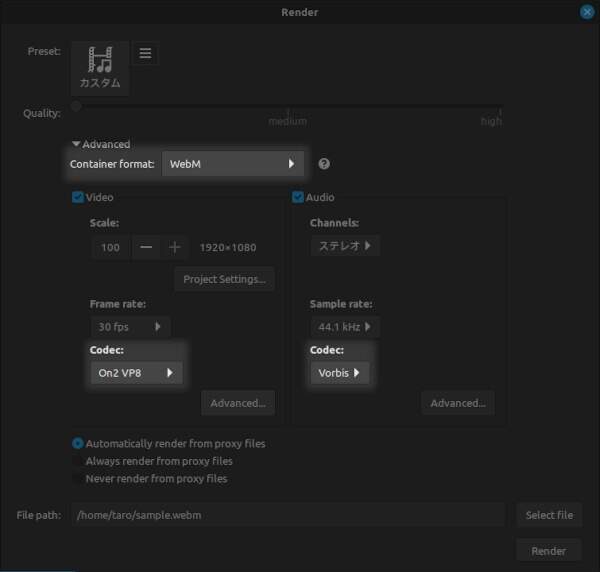Viewport: 600px width, 572px height.
Task: Select Never render from proxy files
Action: tap(78, 479)
